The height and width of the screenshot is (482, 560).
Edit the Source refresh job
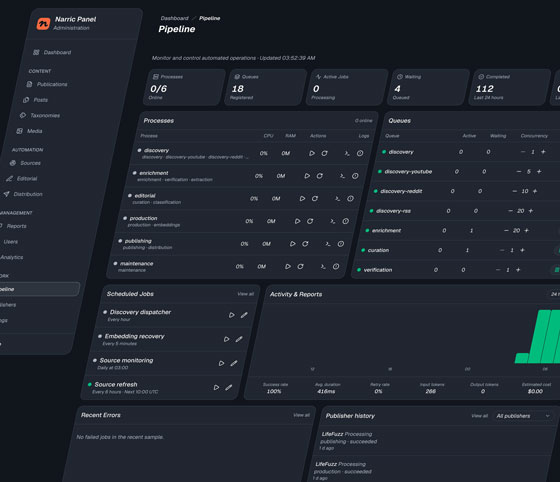click(229, 387)
